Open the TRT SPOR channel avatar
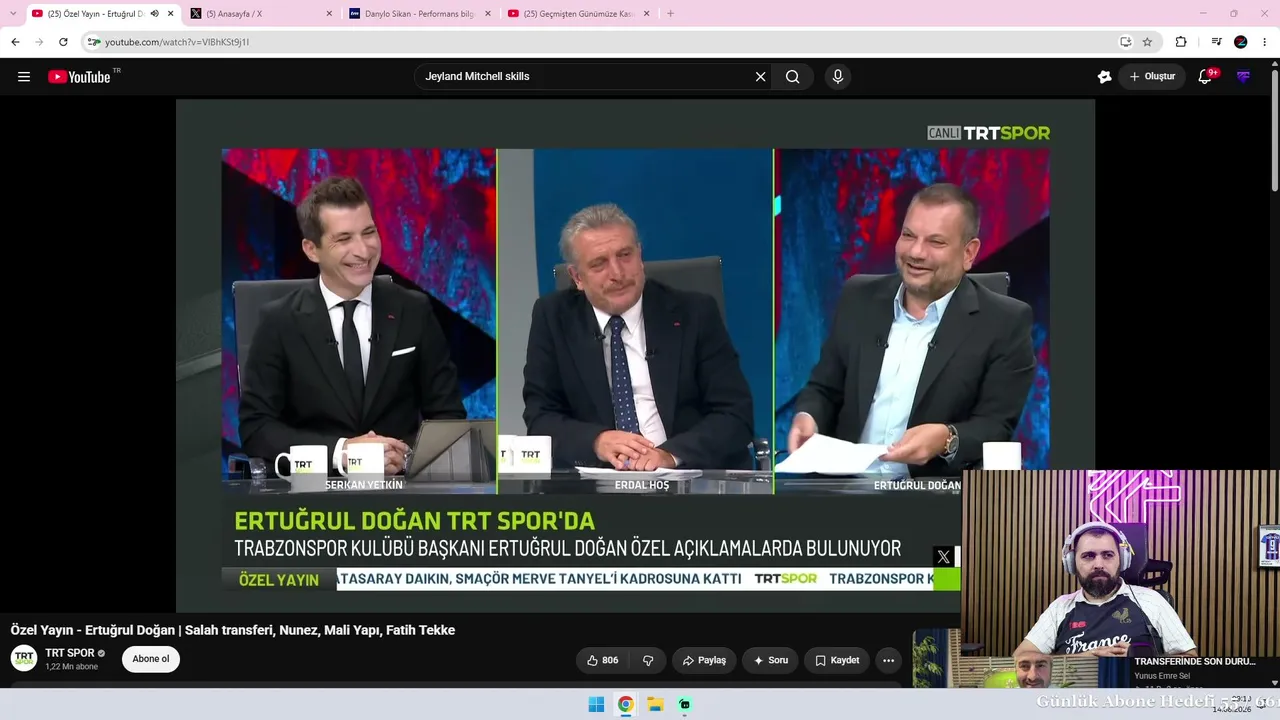Viewport: 1280px width, 720px height. [24, 658]
